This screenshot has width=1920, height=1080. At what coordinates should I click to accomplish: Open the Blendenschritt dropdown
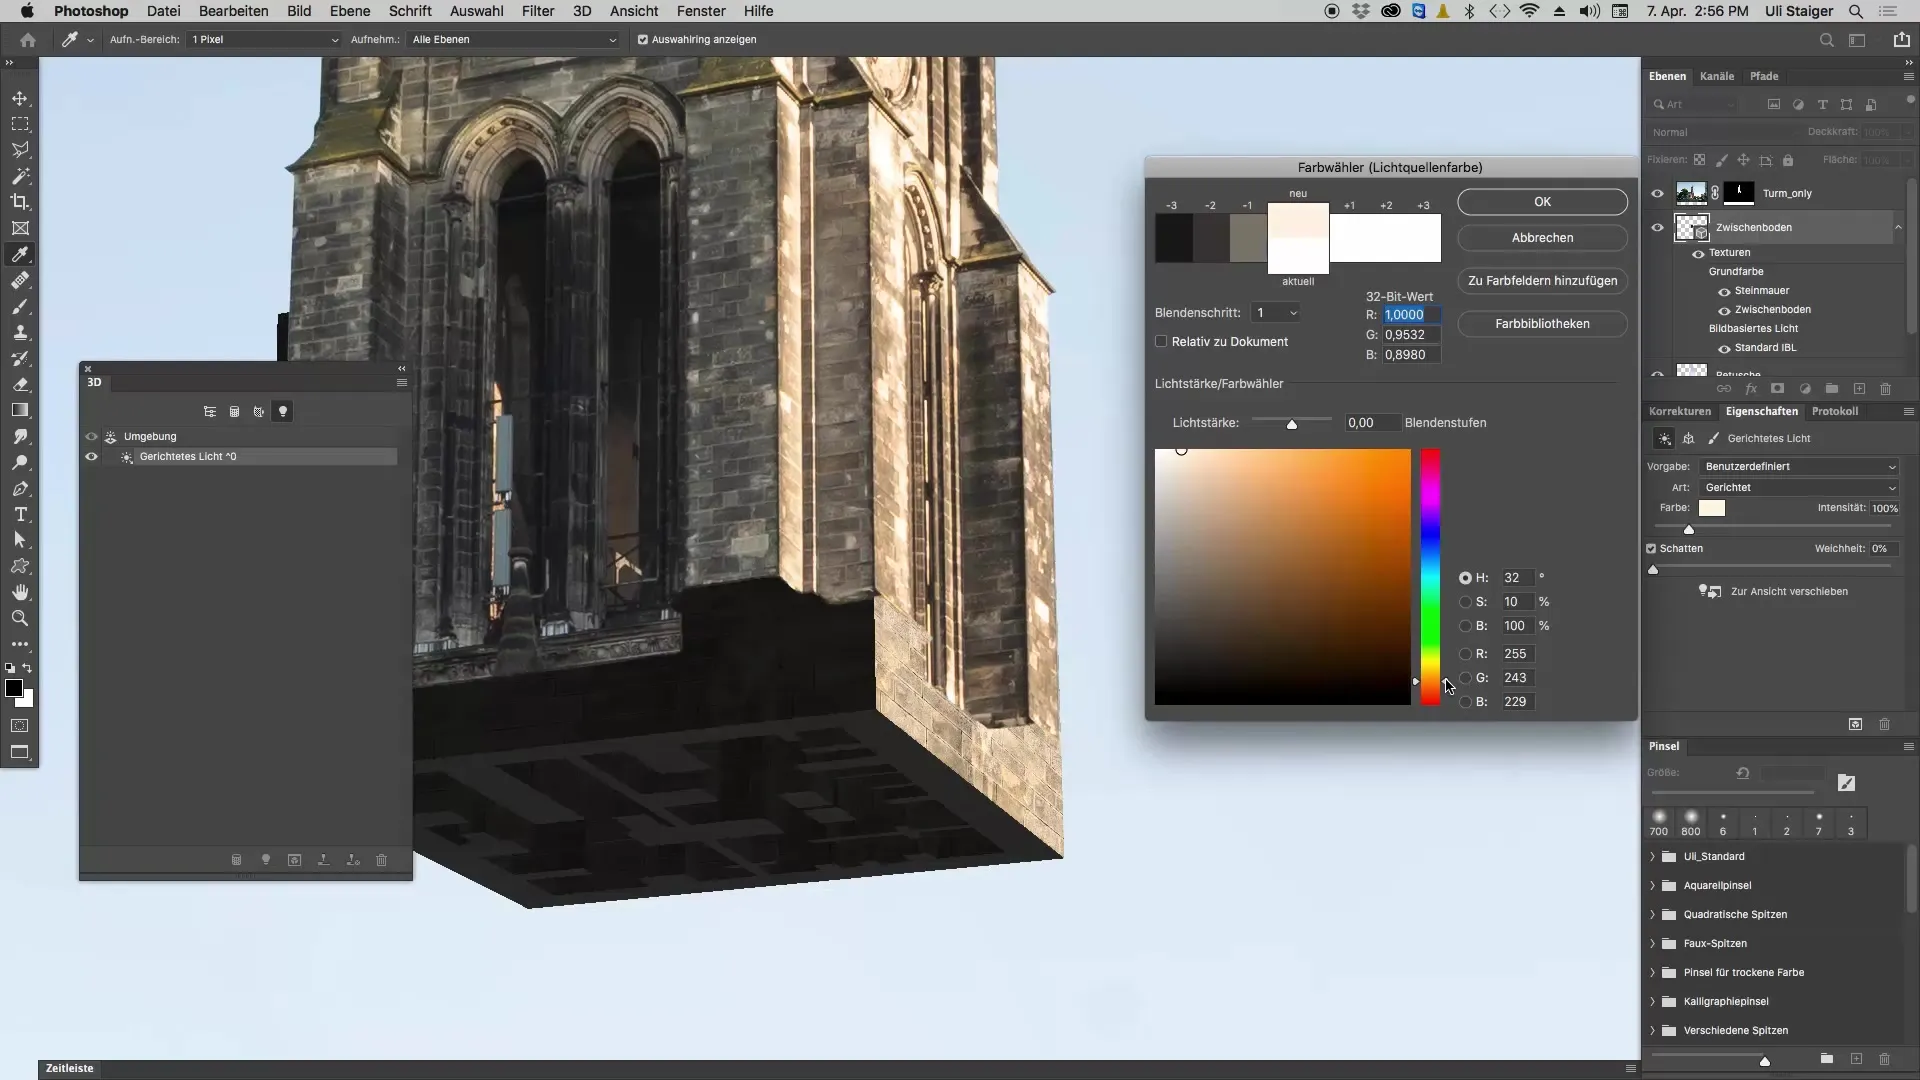tap(1275, 313)
